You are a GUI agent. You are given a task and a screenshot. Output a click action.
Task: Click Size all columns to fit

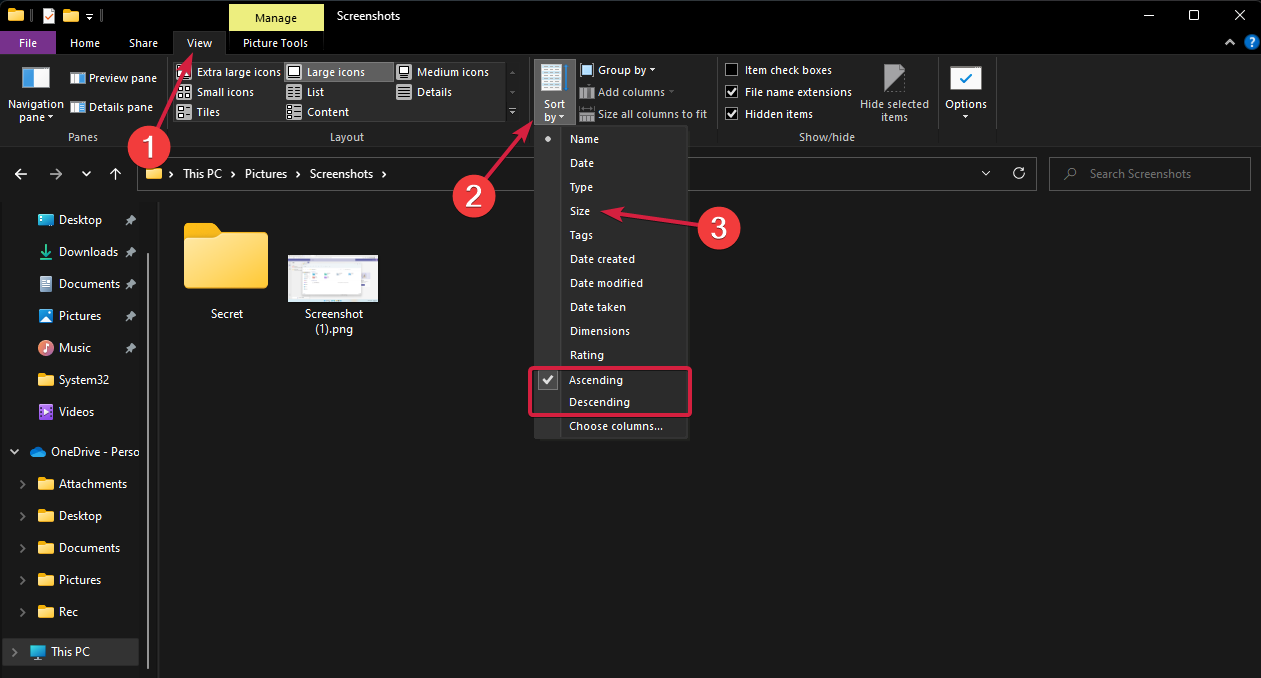point(643,114)
